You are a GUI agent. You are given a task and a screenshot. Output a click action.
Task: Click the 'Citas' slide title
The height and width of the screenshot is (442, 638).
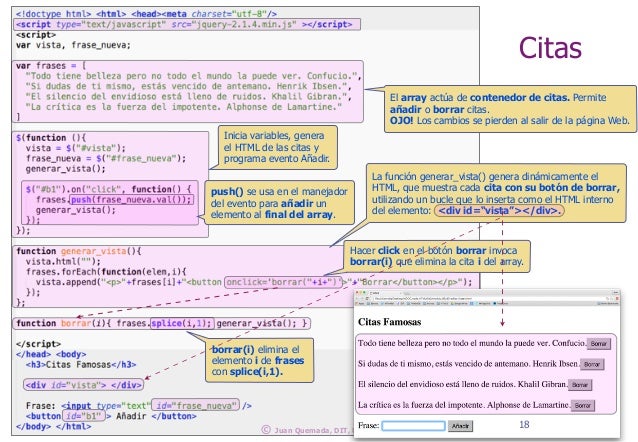(550, 48)
